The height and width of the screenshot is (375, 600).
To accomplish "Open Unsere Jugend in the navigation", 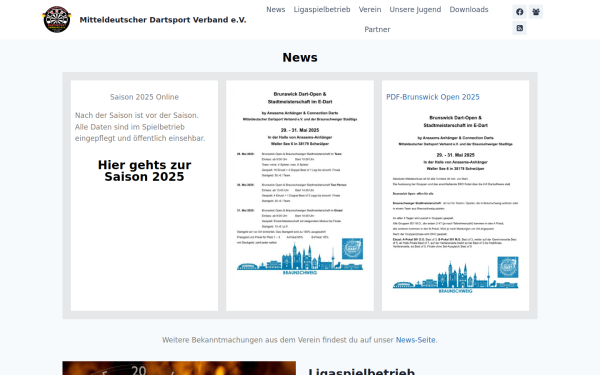I will click(x=415, y=10).
